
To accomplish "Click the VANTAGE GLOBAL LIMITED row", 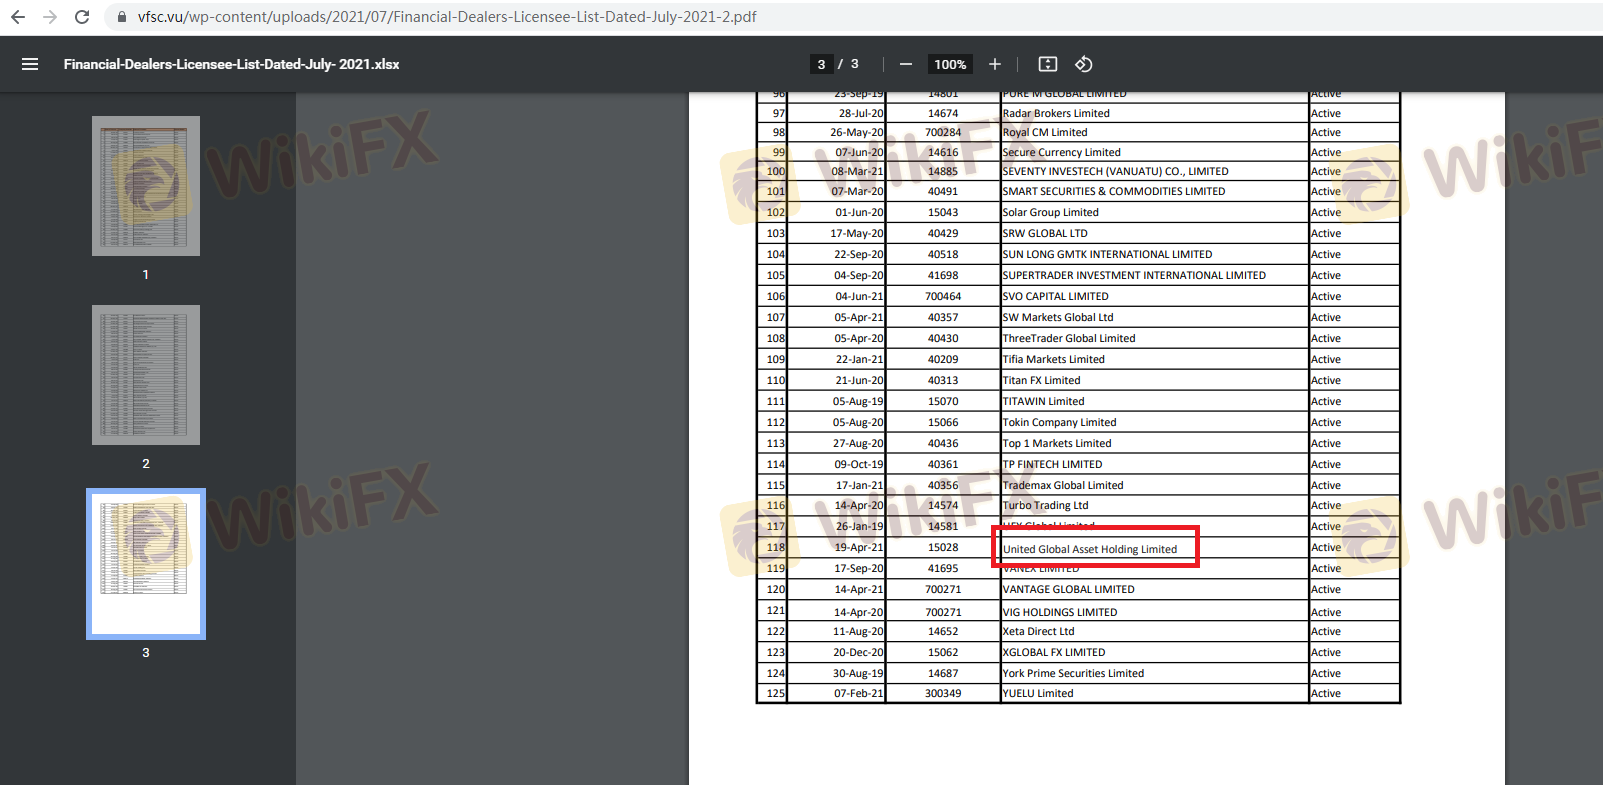I will point(1068,590).
